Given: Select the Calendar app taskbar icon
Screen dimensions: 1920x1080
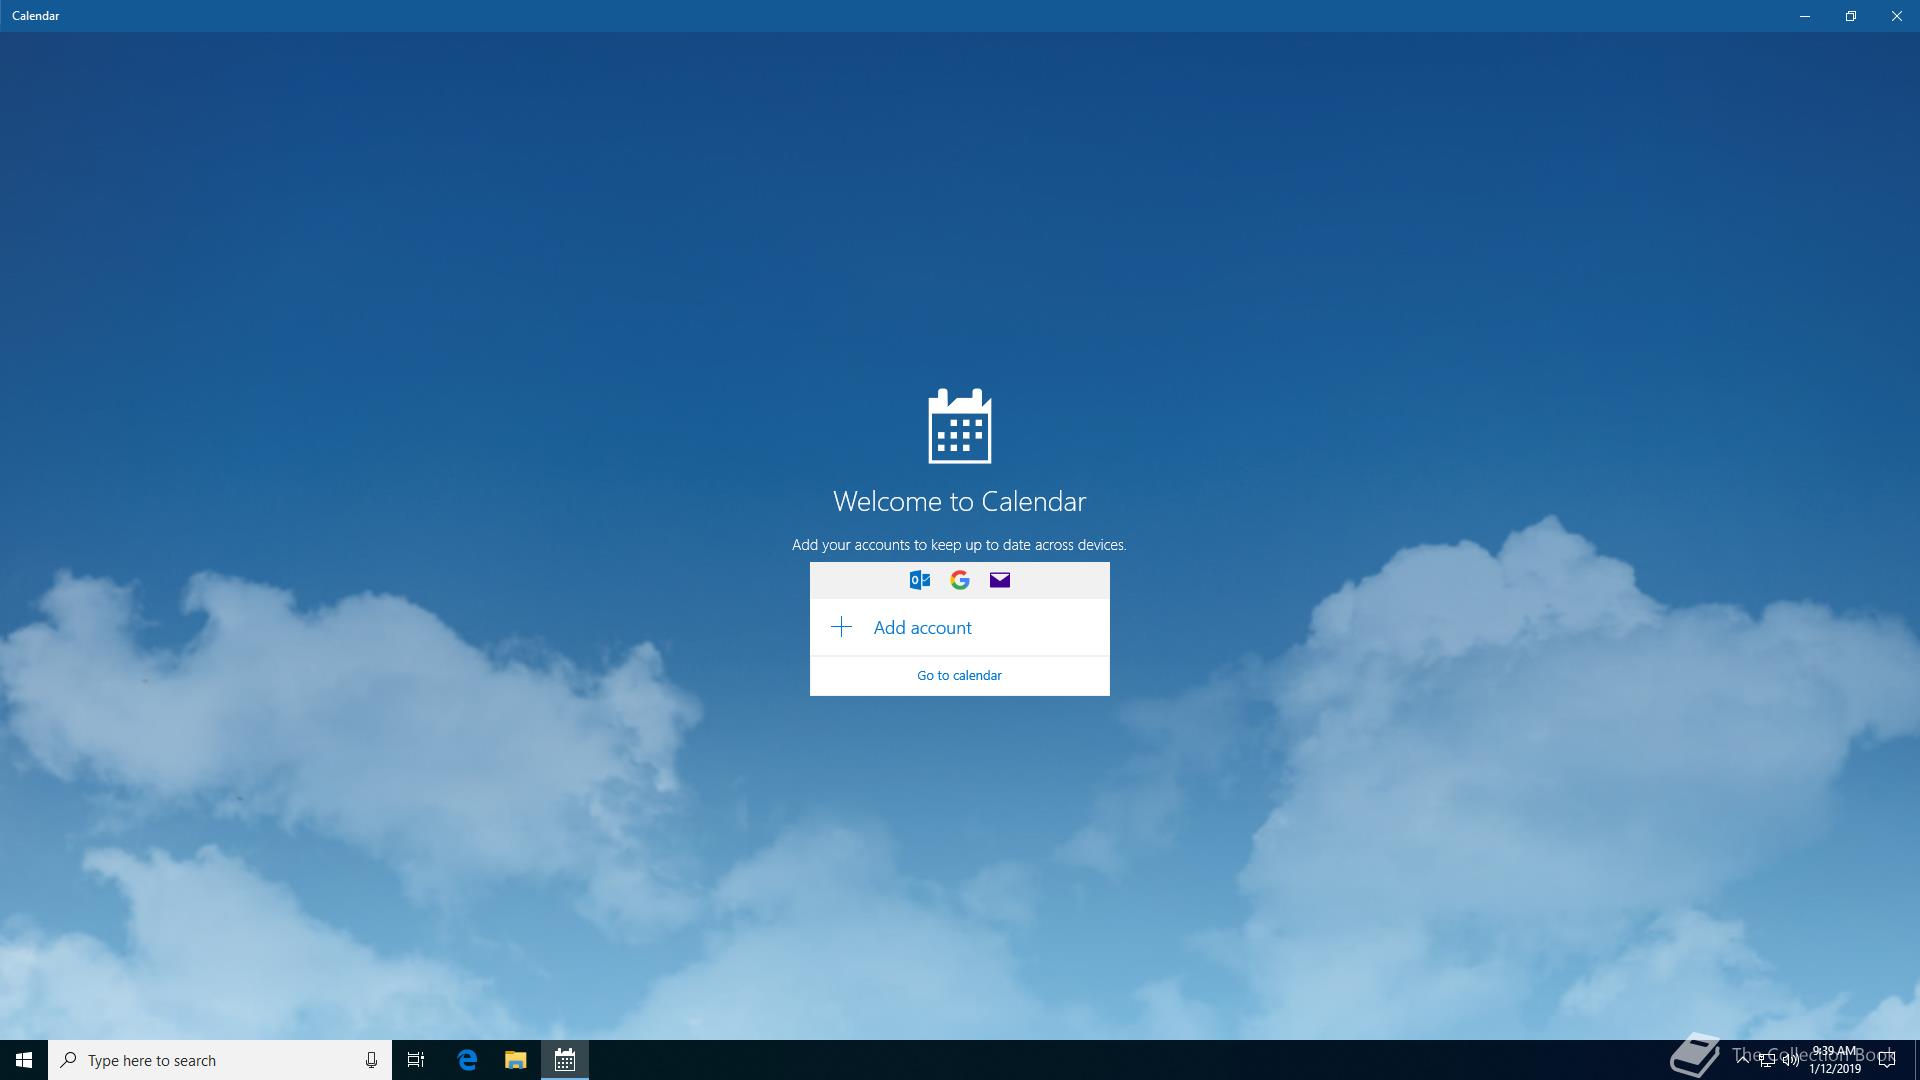Looking at the screenshot, I should [565, 1060].
